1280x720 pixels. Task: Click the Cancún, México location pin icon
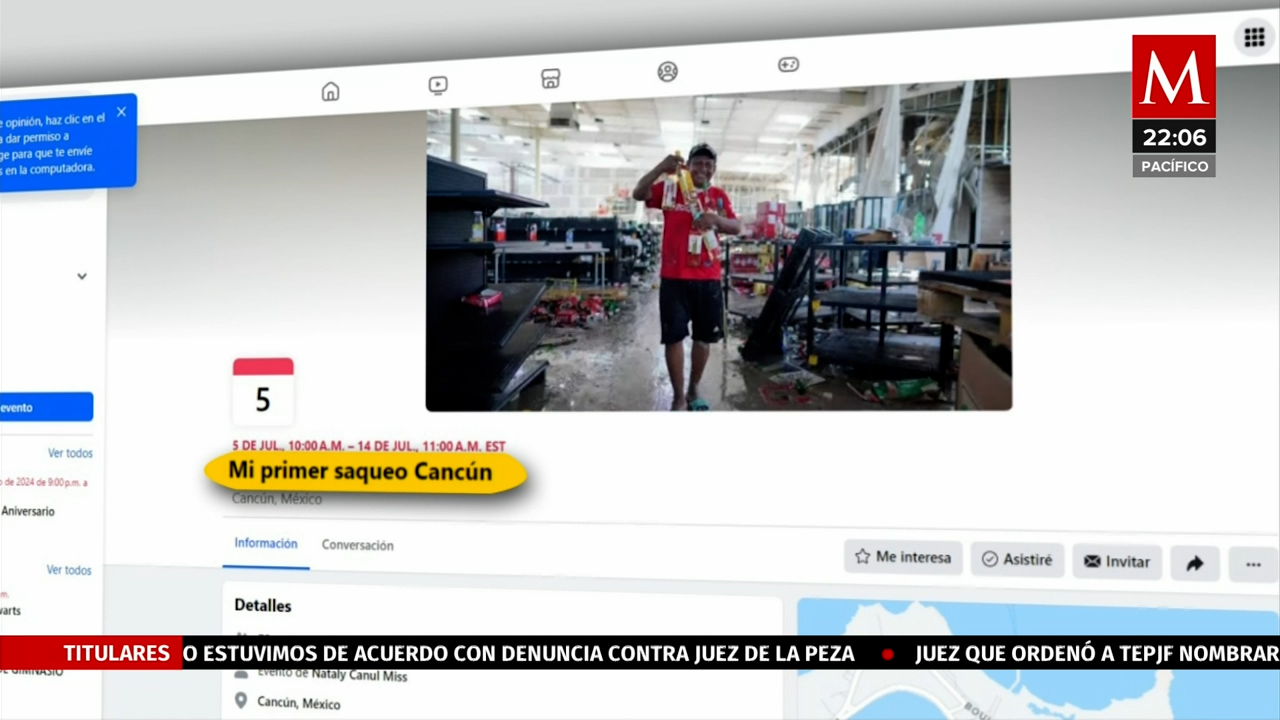[x=240, y=701]
